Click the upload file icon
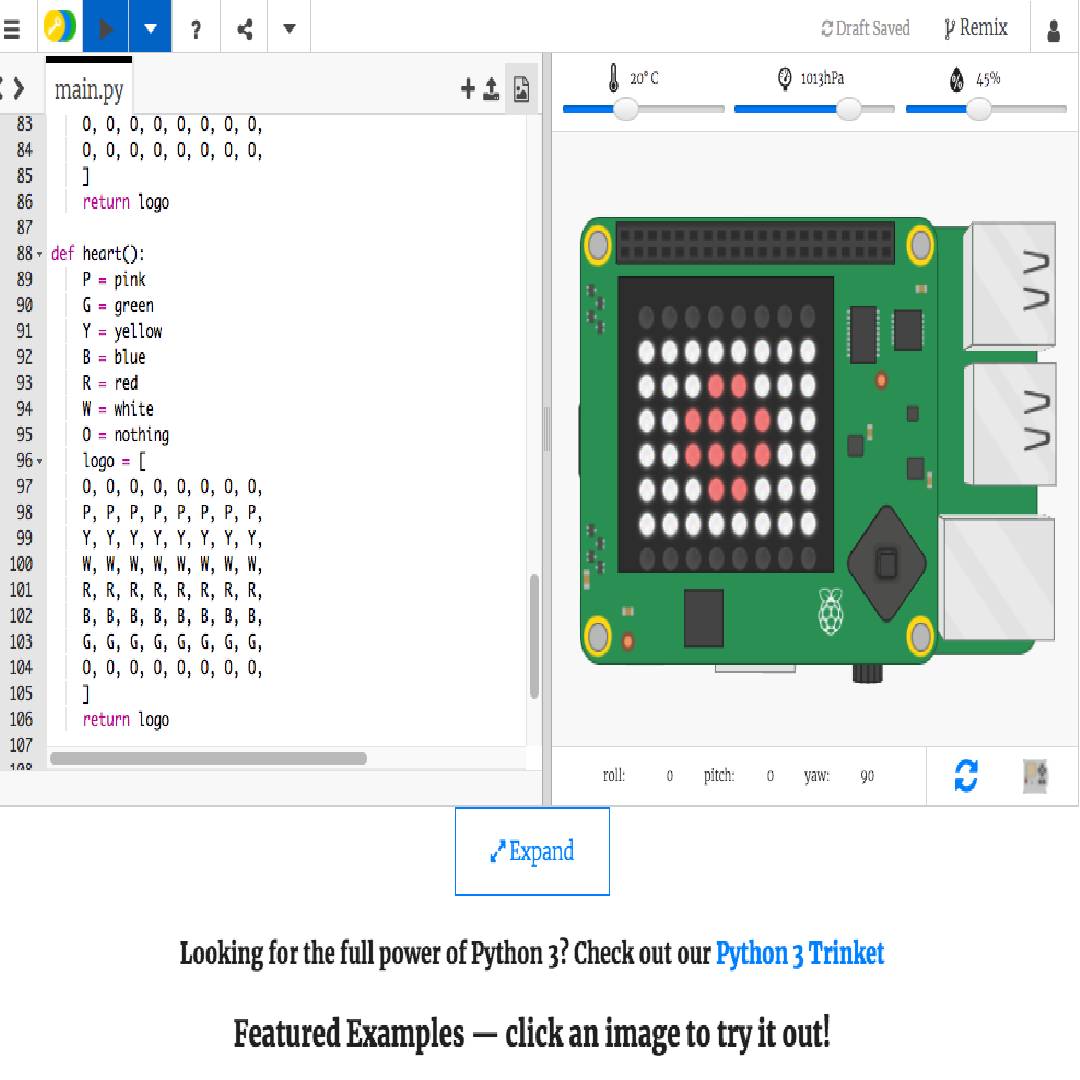1080x1080 pixels. coord(491,90)
